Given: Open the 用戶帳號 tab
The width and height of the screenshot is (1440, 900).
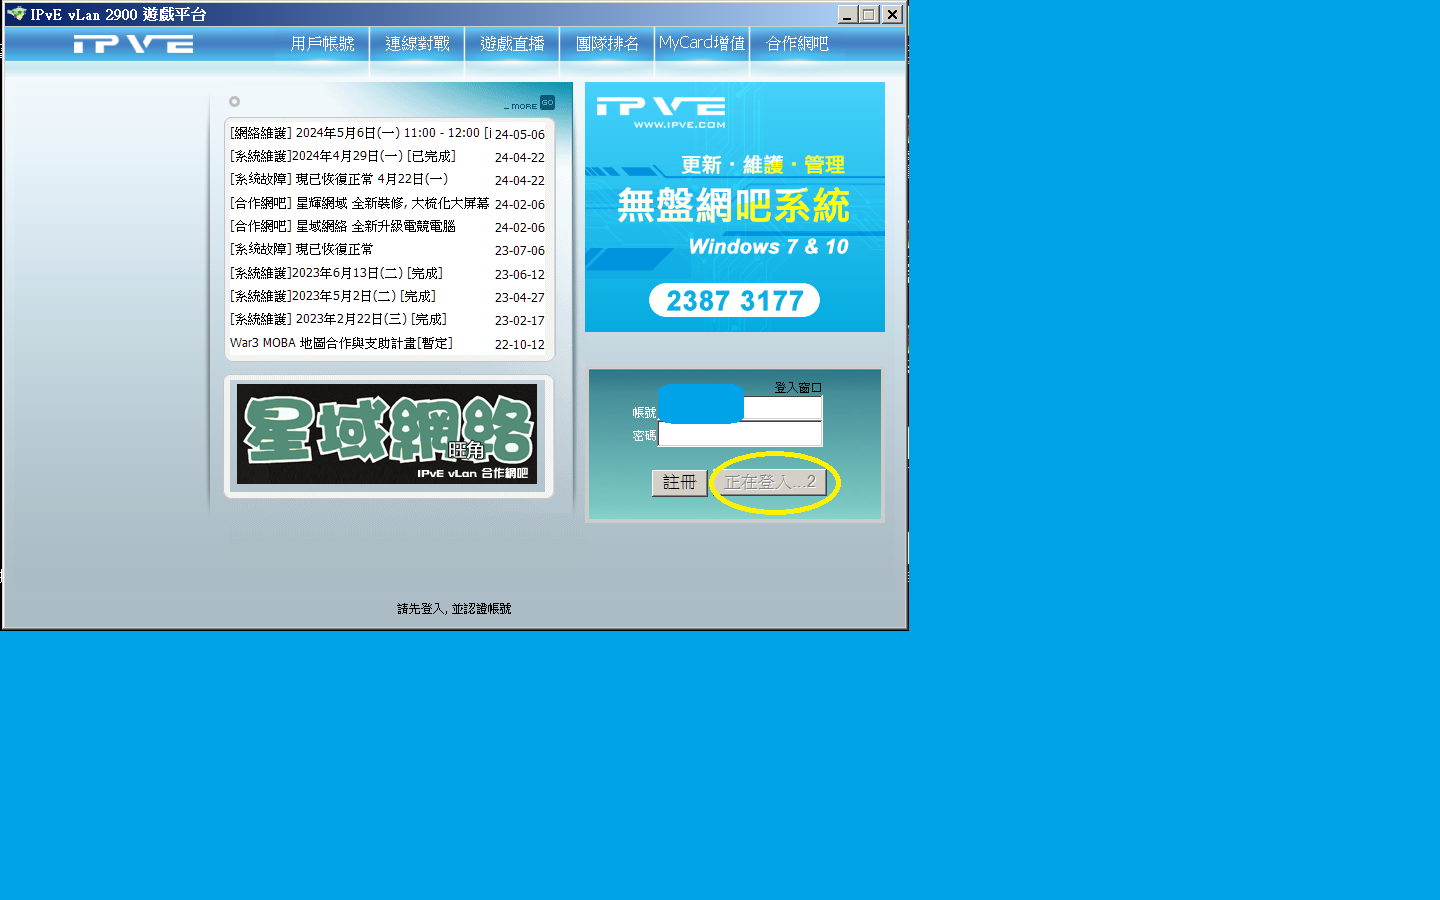Looking at the screenshot, I should point(322,44).
